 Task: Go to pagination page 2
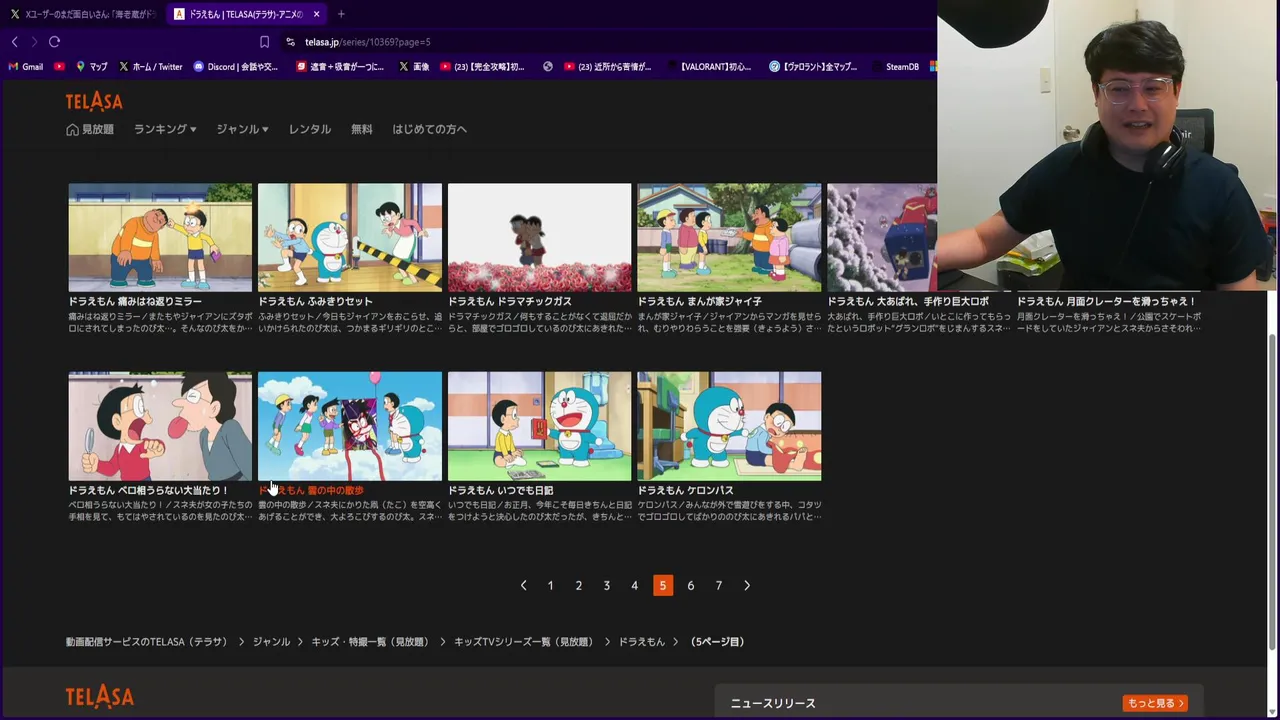point(578,585)
